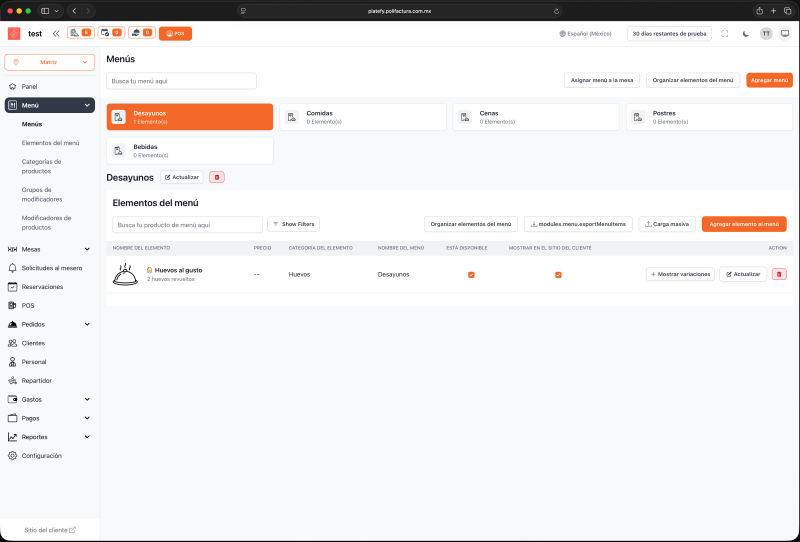
Task: Delete the Huevos al gusto item
Action: pos(780,274)
